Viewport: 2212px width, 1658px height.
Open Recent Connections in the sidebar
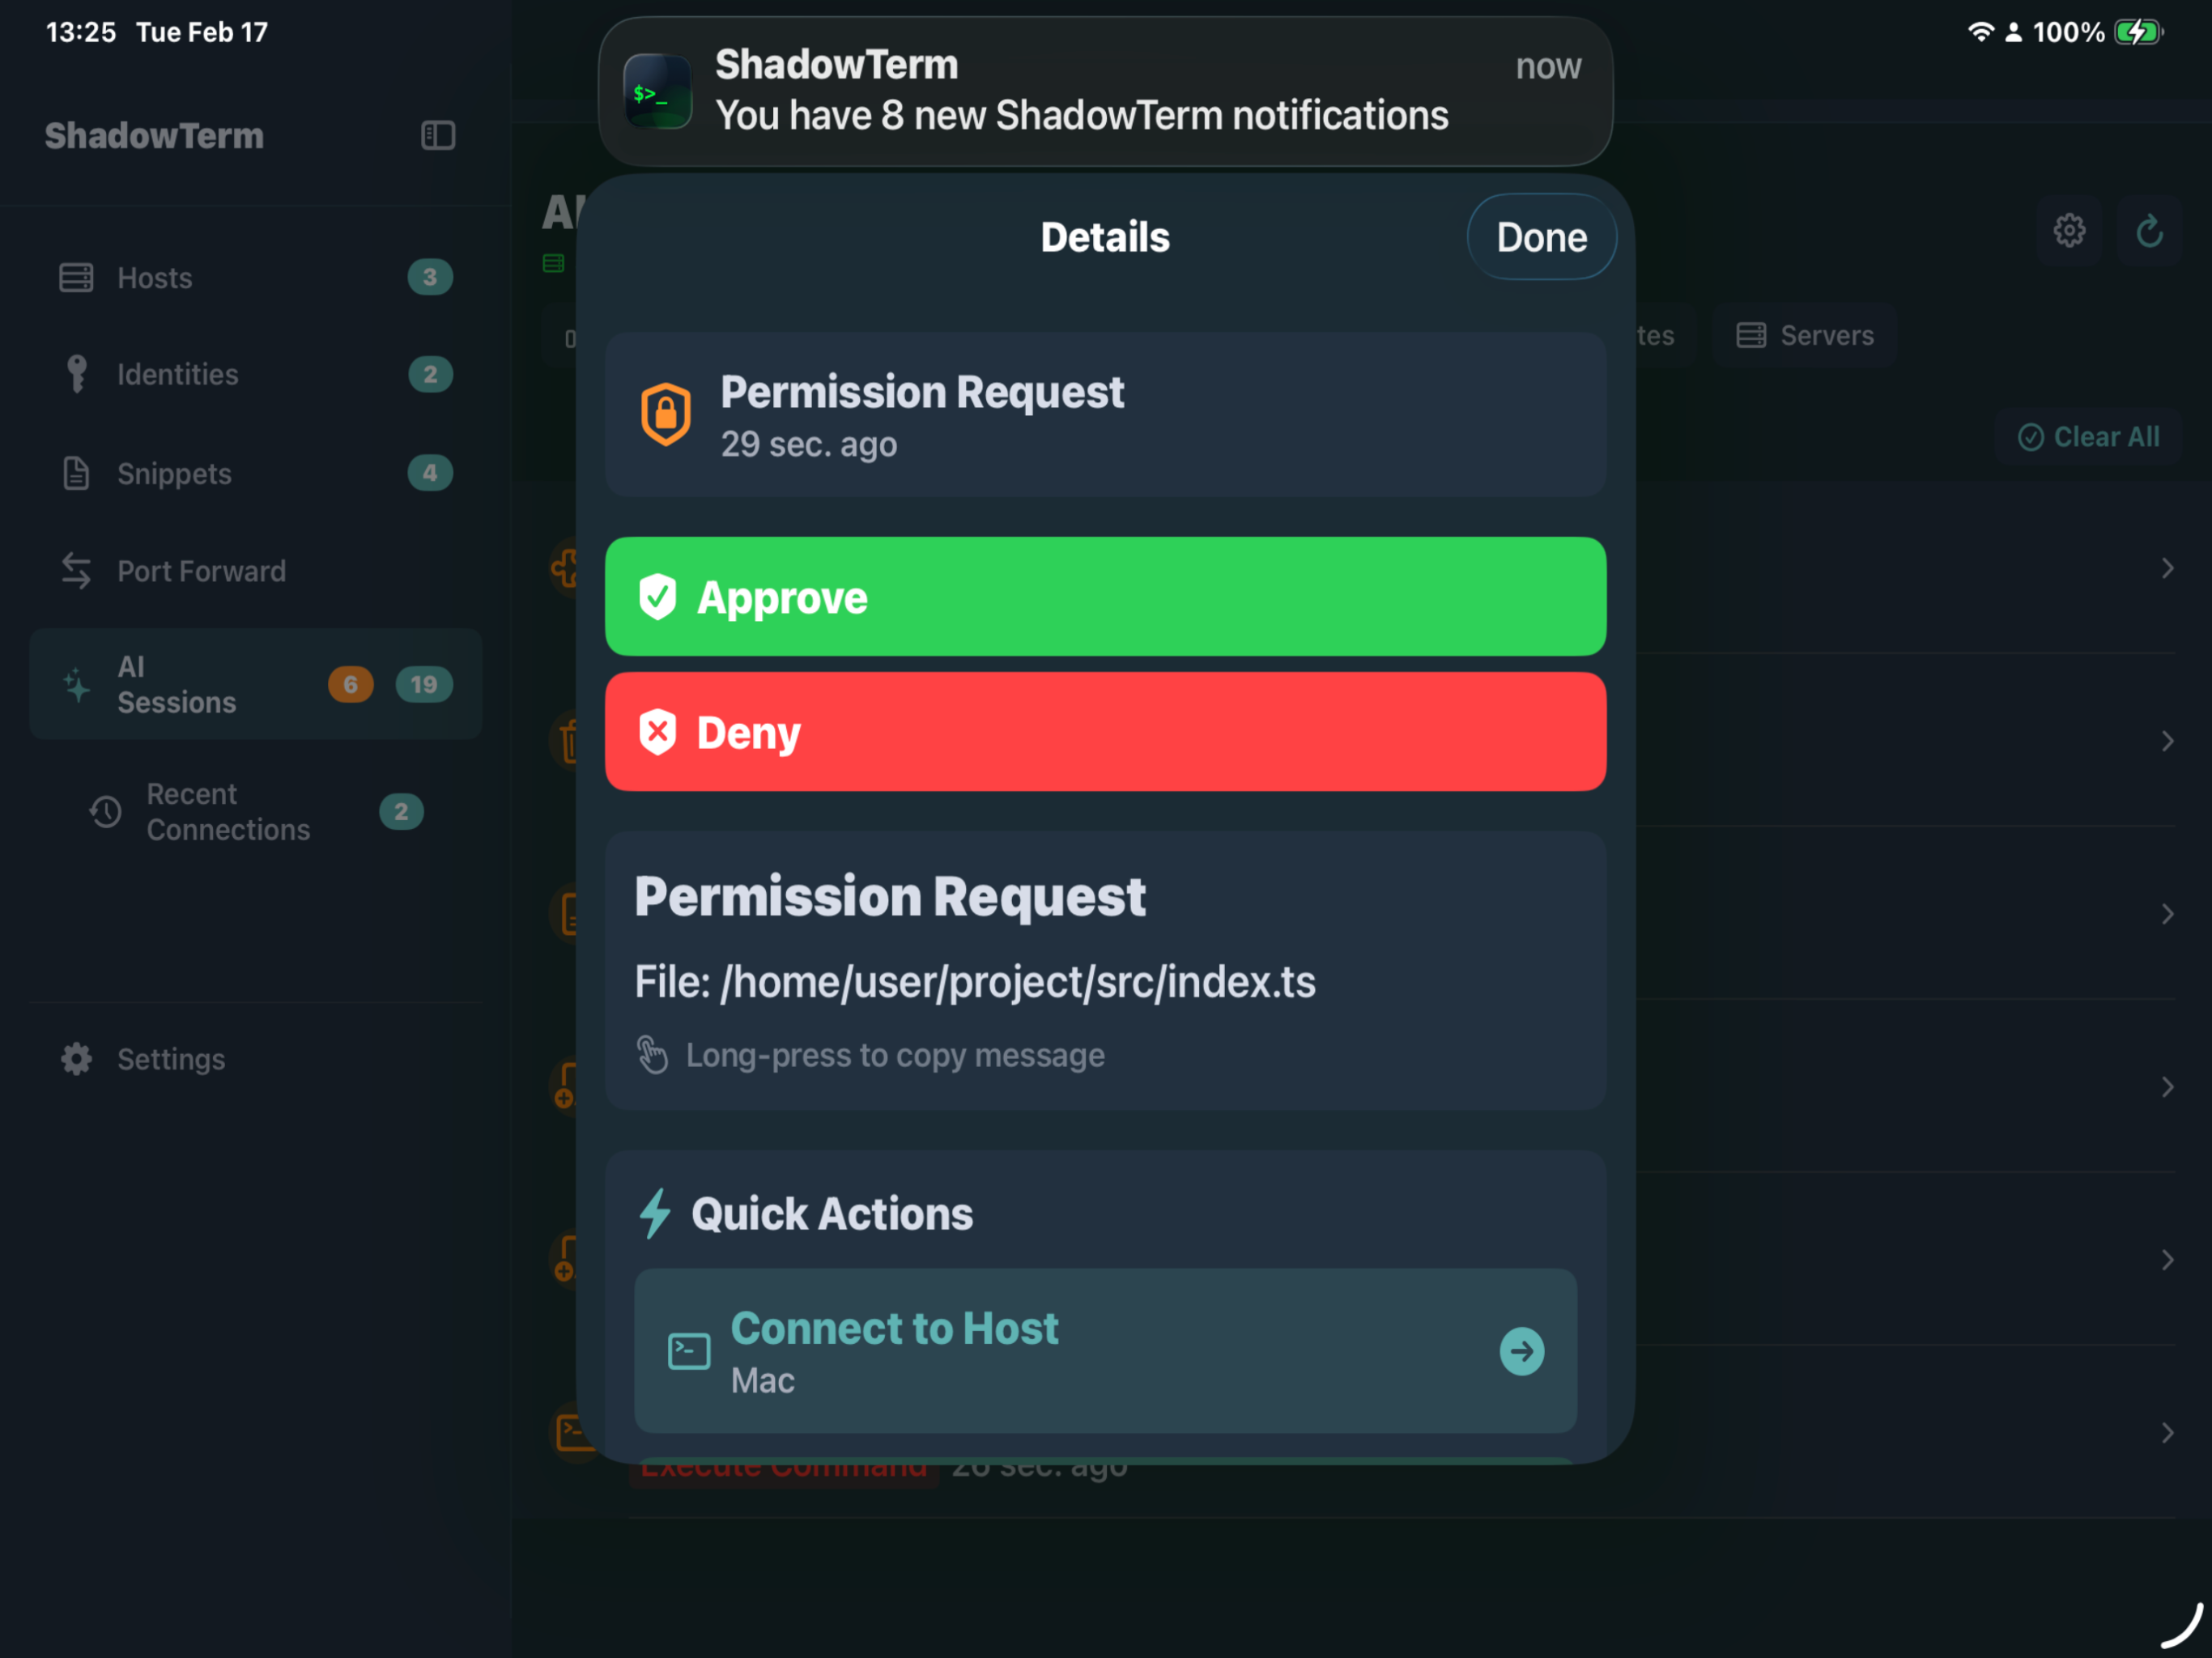point(256,812)
